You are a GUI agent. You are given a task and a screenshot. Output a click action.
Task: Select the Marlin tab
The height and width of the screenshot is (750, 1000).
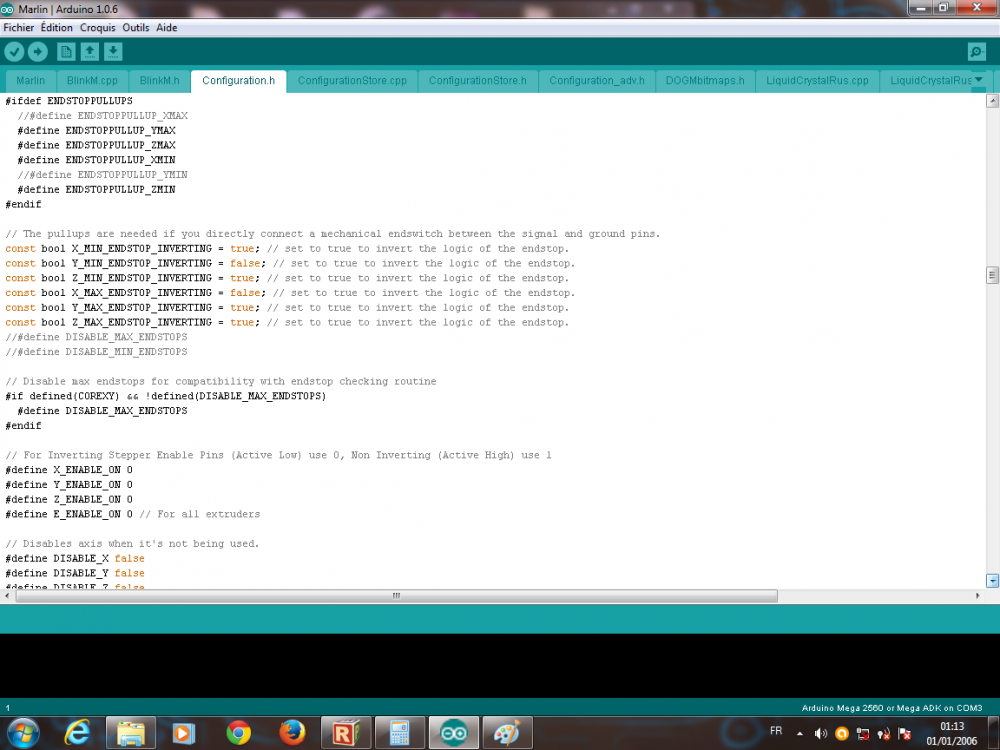(x=31, y=81)
